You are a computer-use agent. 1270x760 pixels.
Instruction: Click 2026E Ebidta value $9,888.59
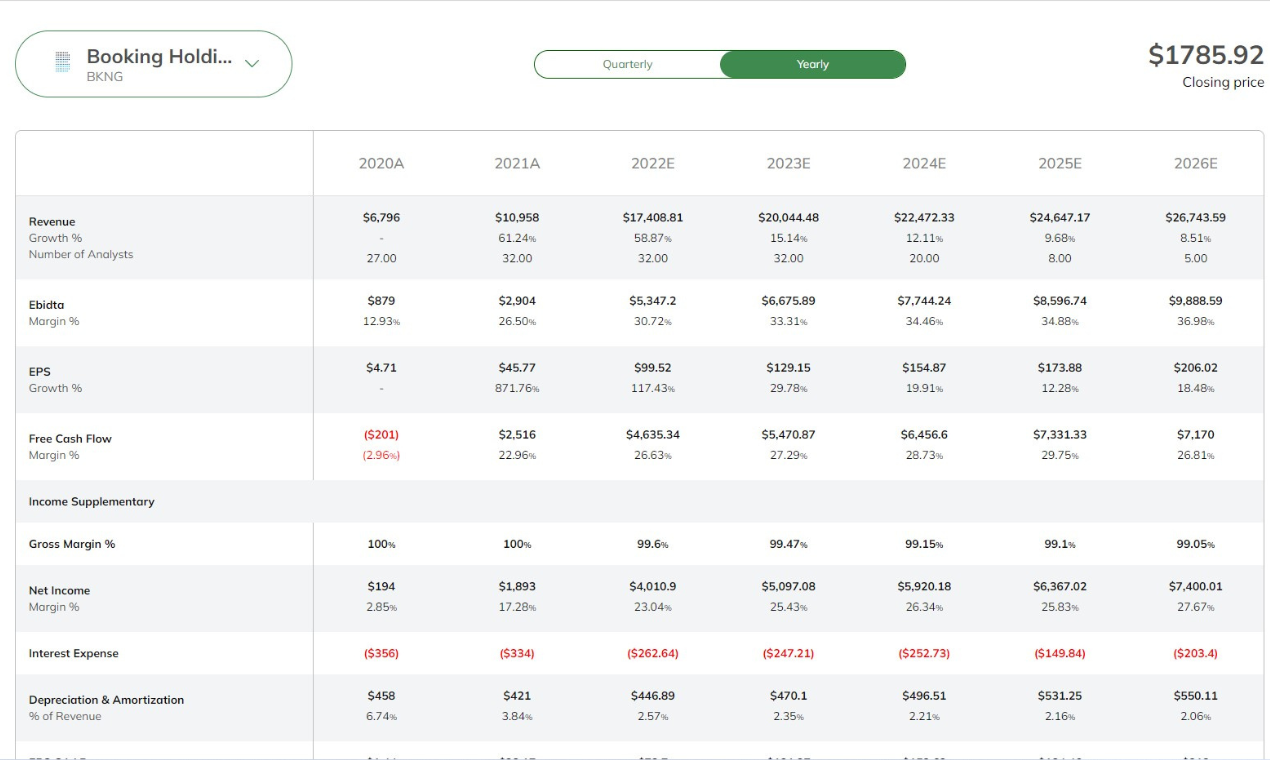click(x=1195, y=301)
